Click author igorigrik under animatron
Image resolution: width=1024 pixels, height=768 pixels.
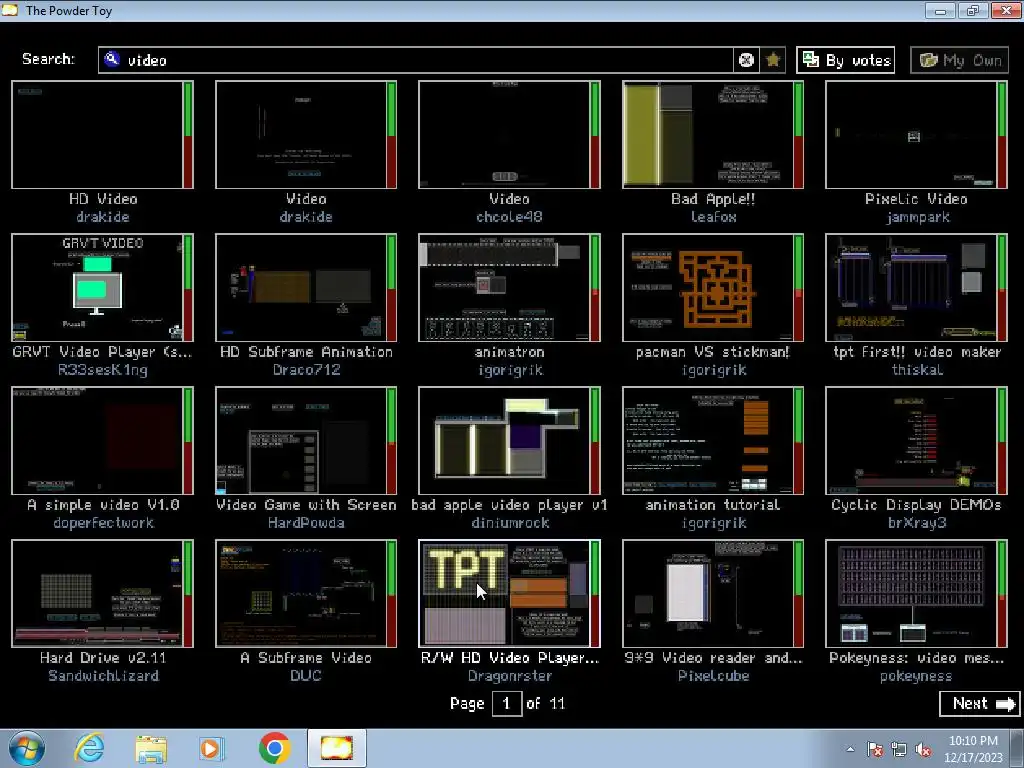(510, 370)
